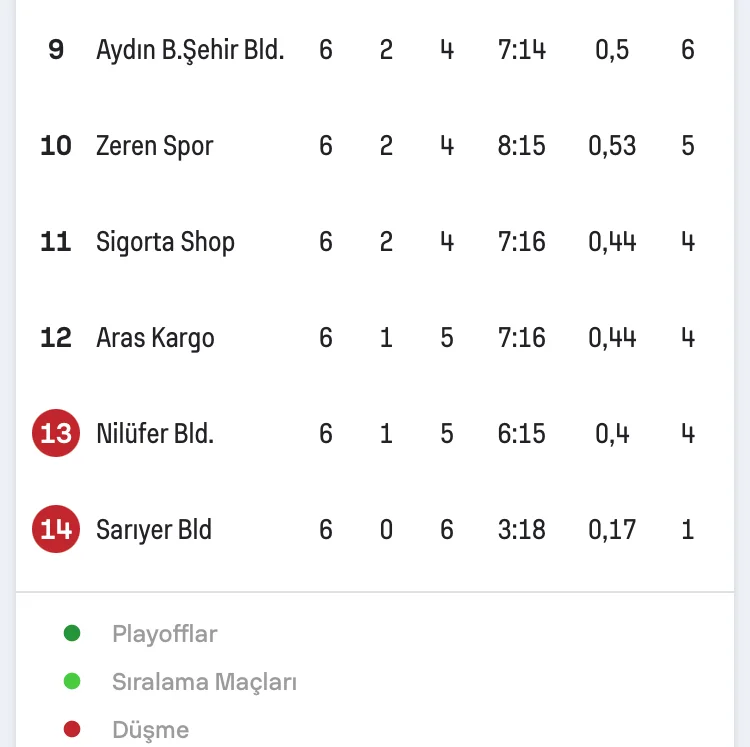Select the Sigorta Shop team name

165,242
